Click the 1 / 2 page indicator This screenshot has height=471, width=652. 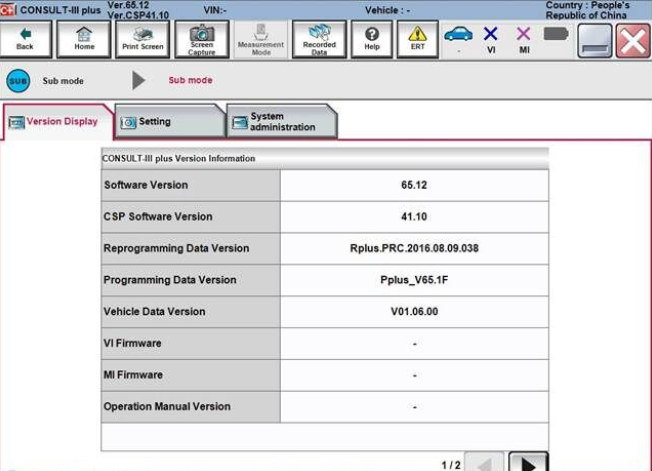point(451,465)
